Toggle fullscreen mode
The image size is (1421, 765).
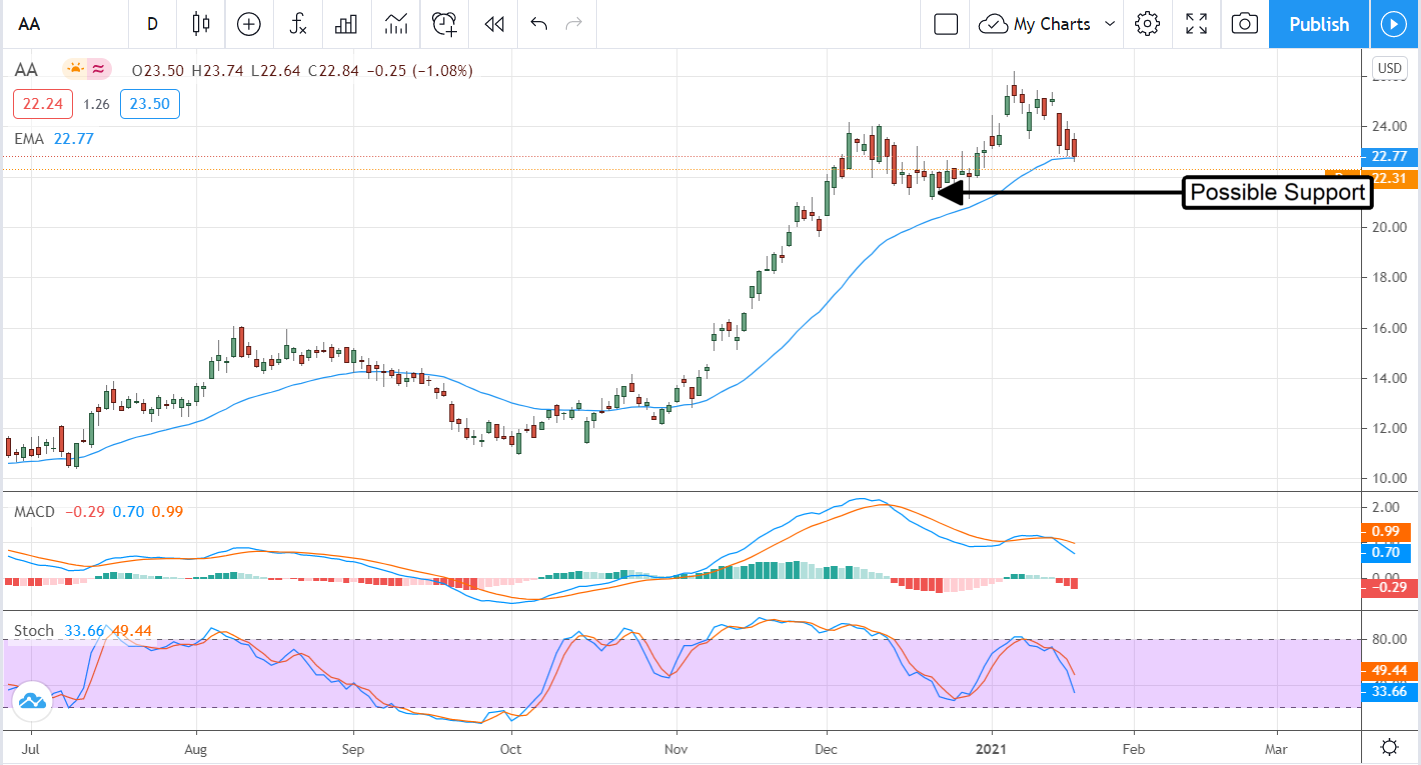(x=1196, y=24)
